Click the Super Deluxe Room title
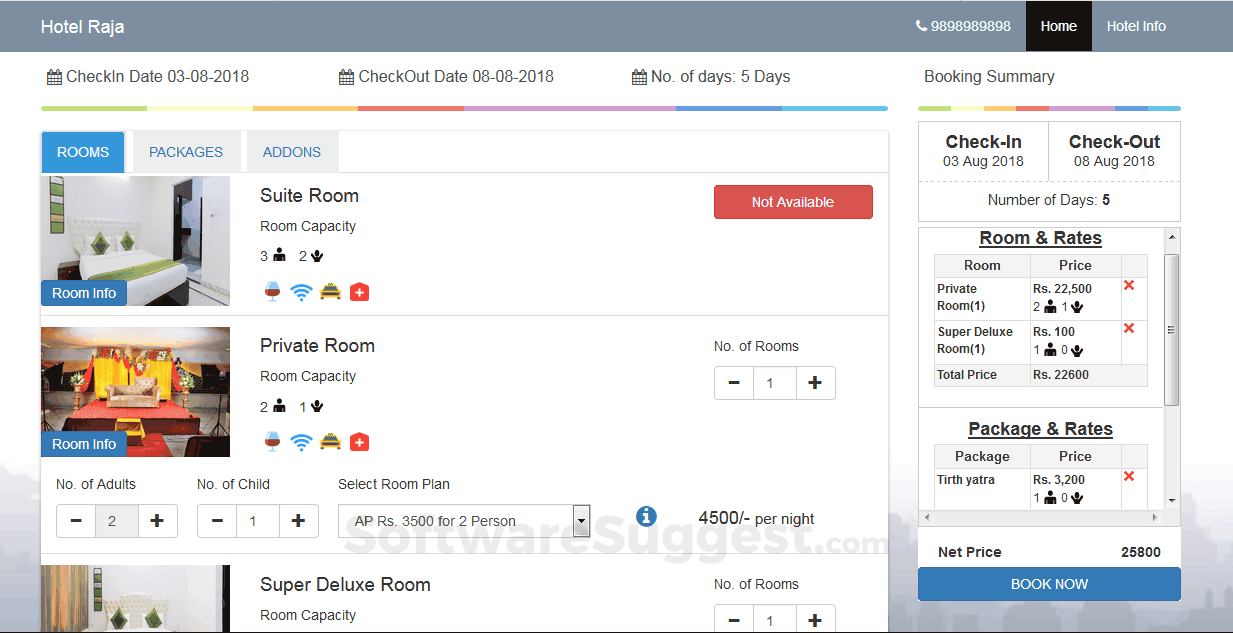Viewport: 1233px width, 633px height. [x=345, y=585]
